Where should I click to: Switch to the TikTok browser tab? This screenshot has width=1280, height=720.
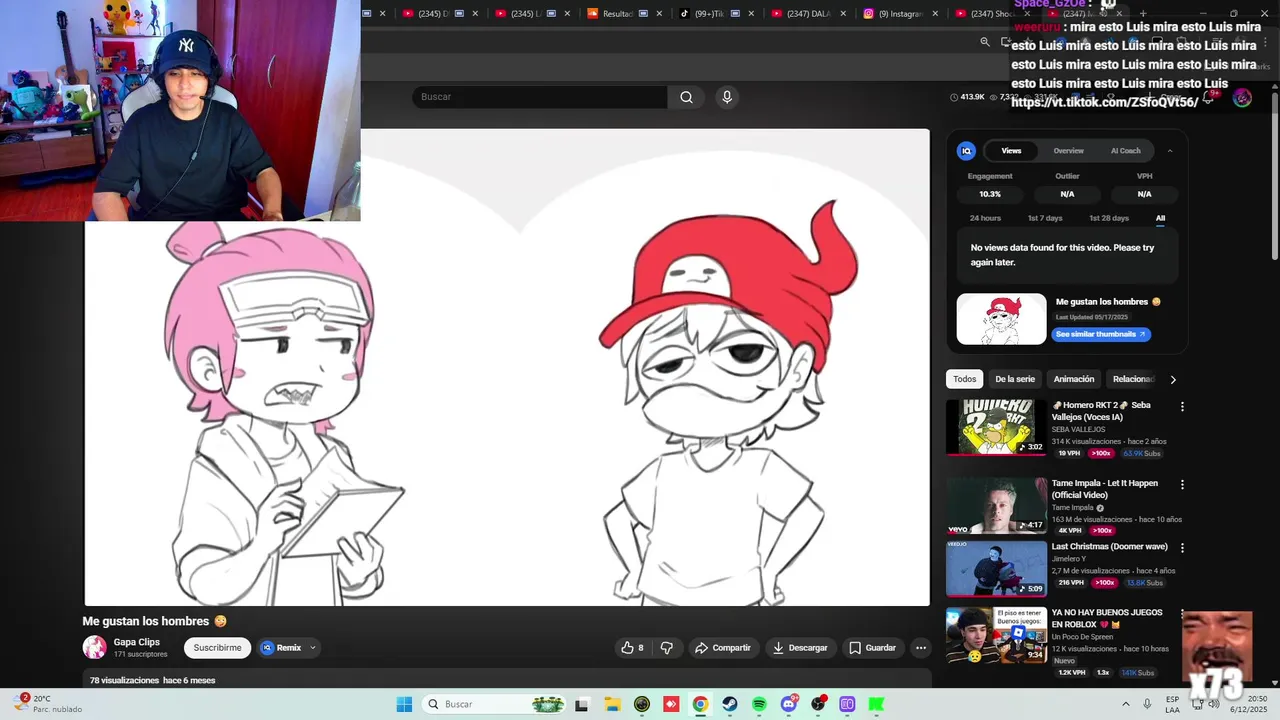click(x=715, y=14)
